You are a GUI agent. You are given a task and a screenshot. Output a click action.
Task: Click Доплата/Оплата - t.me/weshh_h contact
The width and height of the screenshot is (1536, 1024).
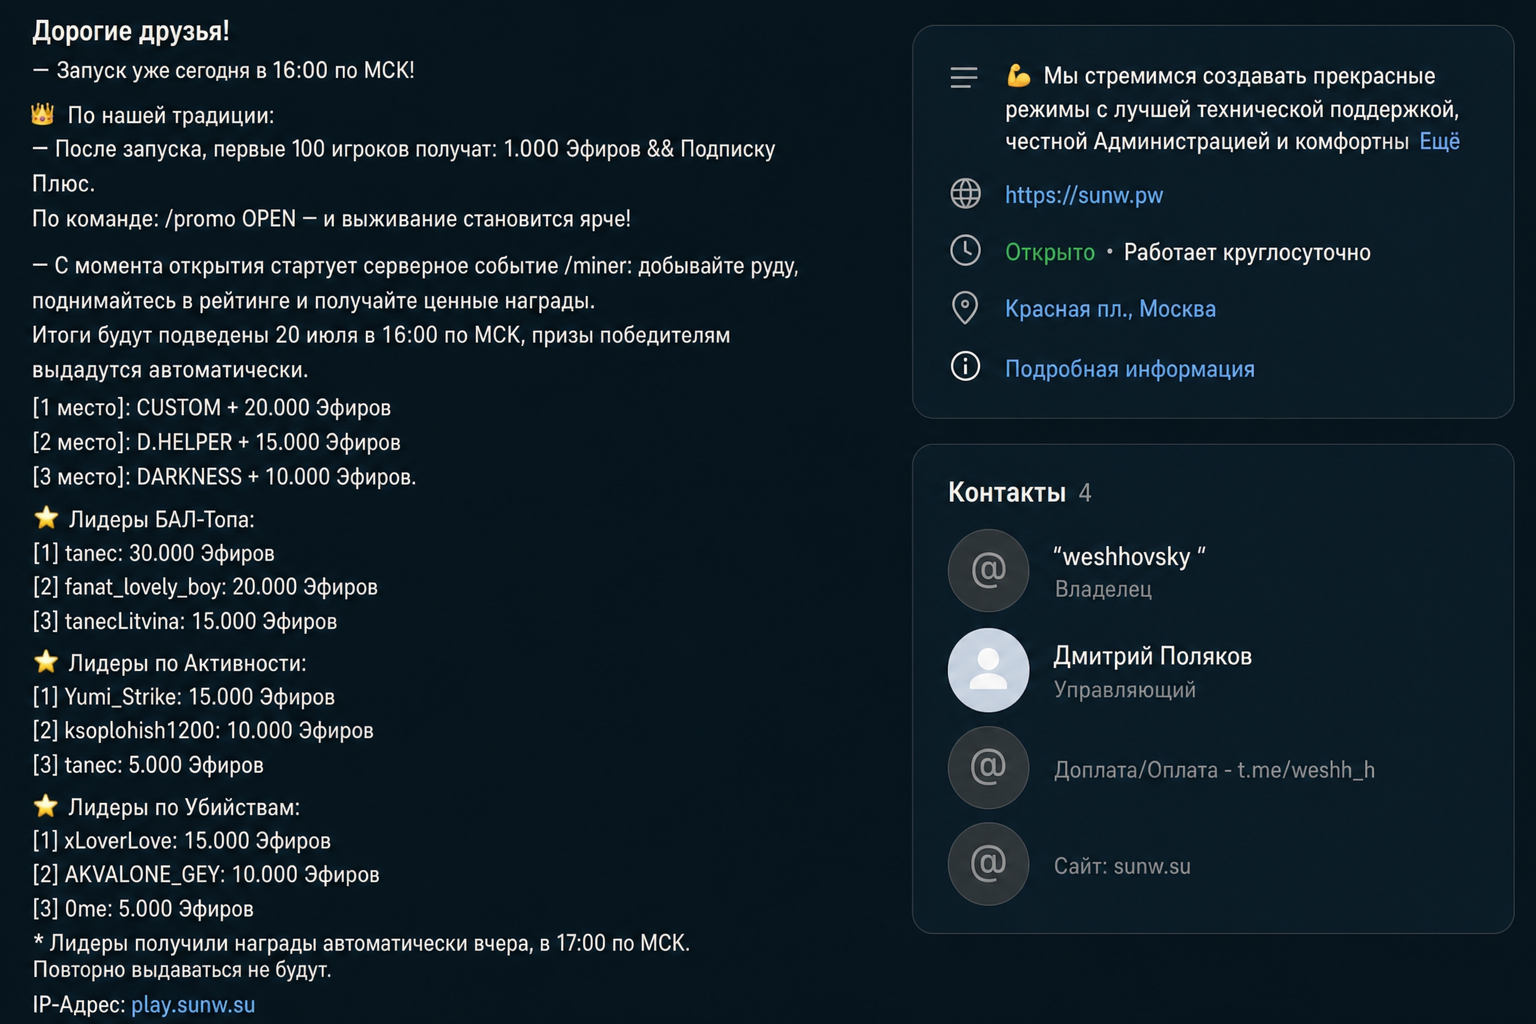1214,769
